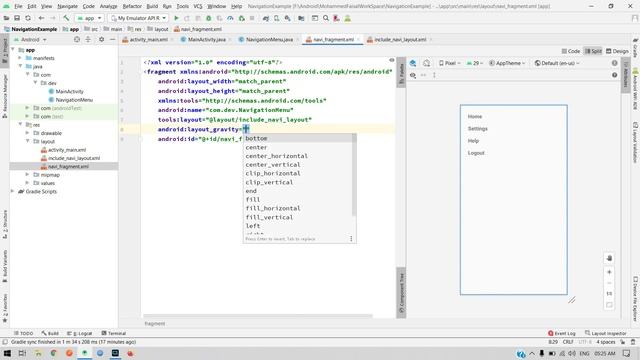Hide the Project panel with minus icon
Viewport: 640px width, 360px height.
click(112, 40)
